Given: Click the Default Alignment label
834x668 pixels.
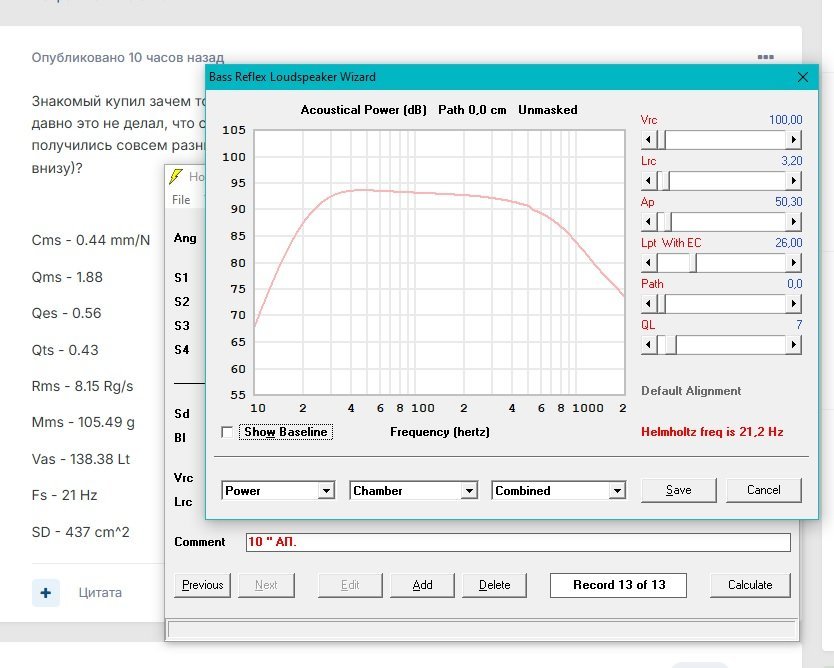Looking at the screenshot, I should (691, 391).
